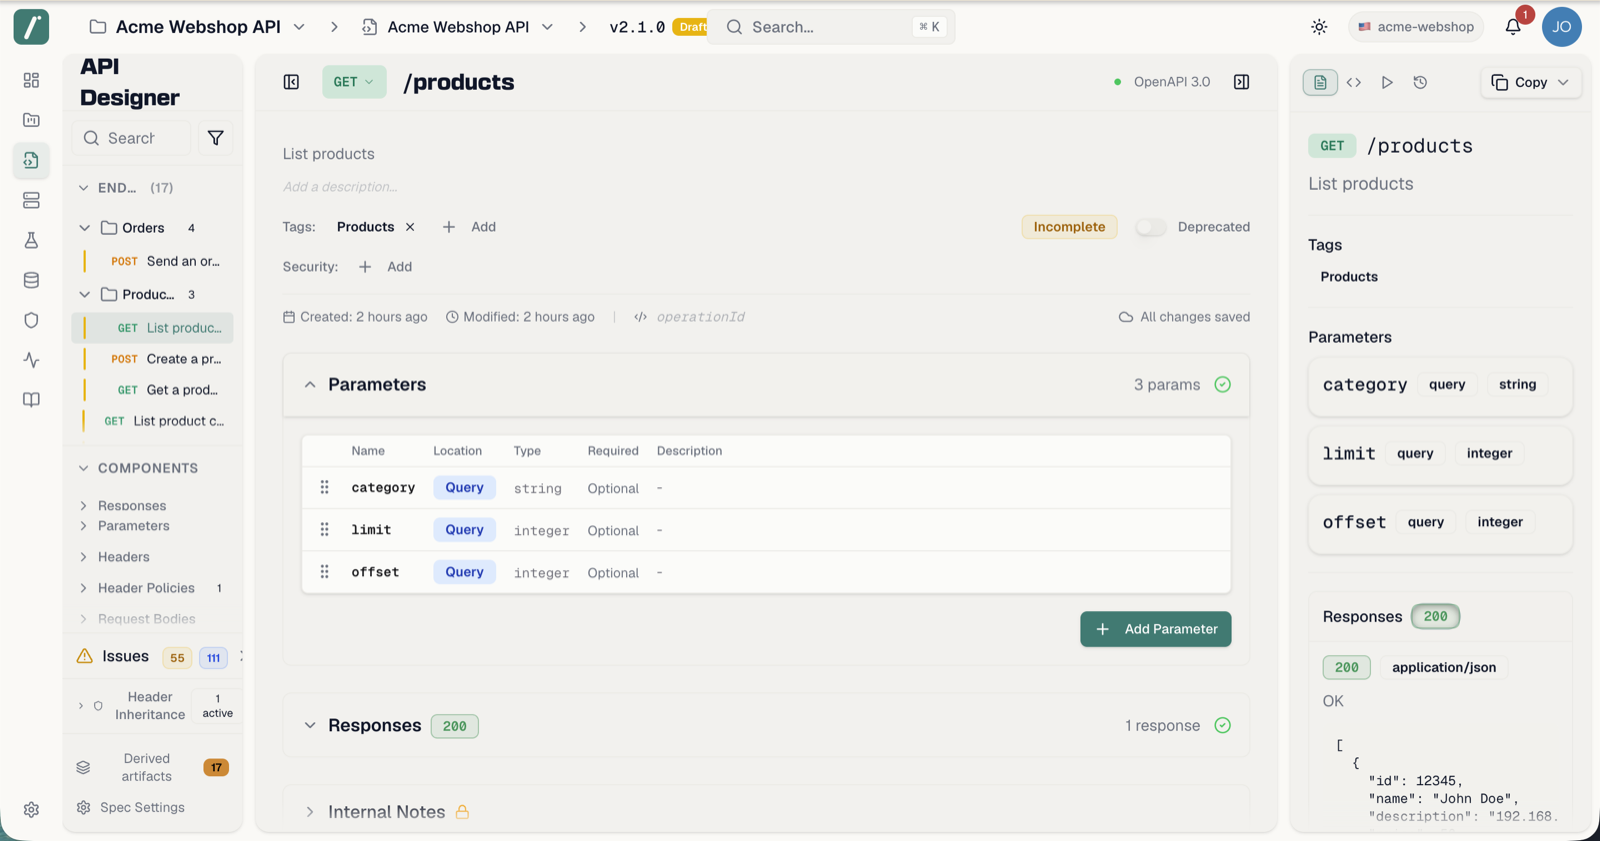Toggle the right panel icon beside OpenAPI 3.0
Screen dimensions: 1600x841
pyautogui.click(x=1241, y=82)
